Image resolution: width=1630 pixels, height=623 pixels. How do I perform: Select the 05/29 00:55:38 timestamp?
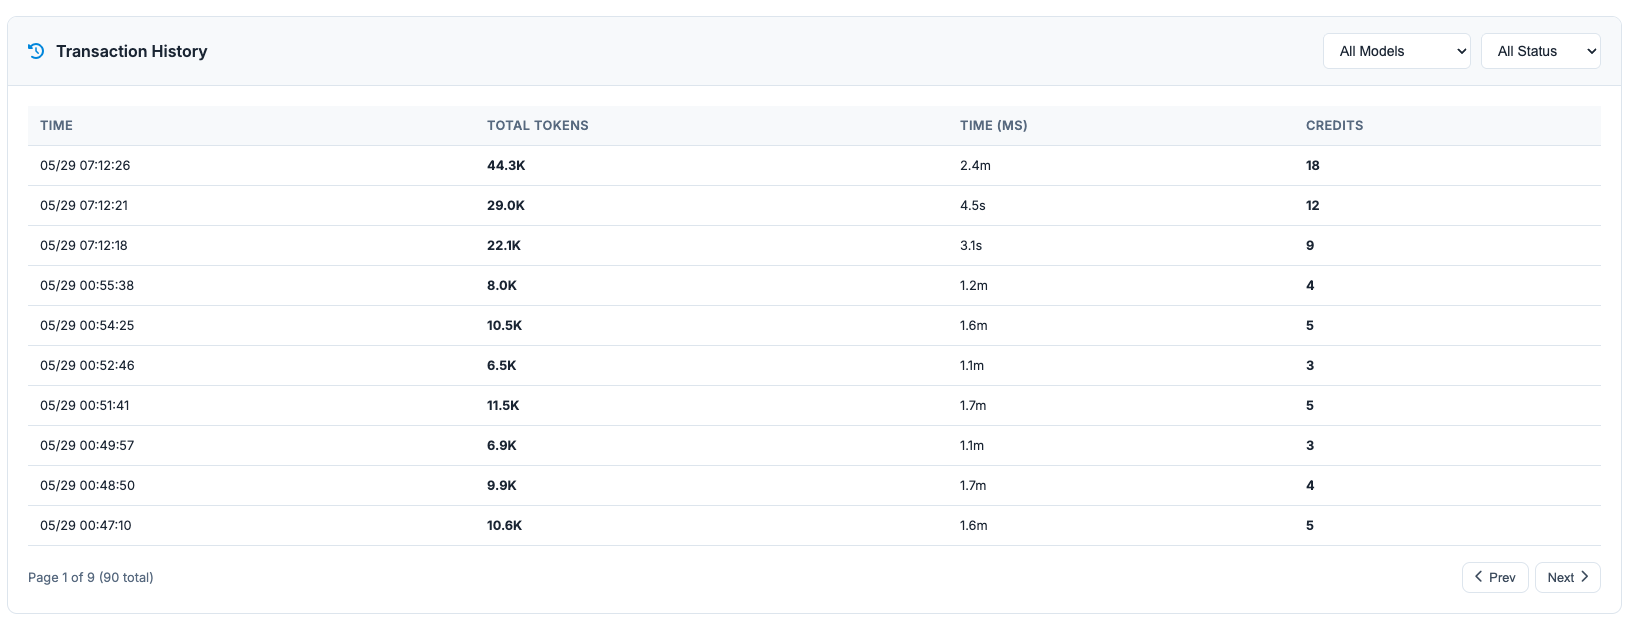coord(87,285)
